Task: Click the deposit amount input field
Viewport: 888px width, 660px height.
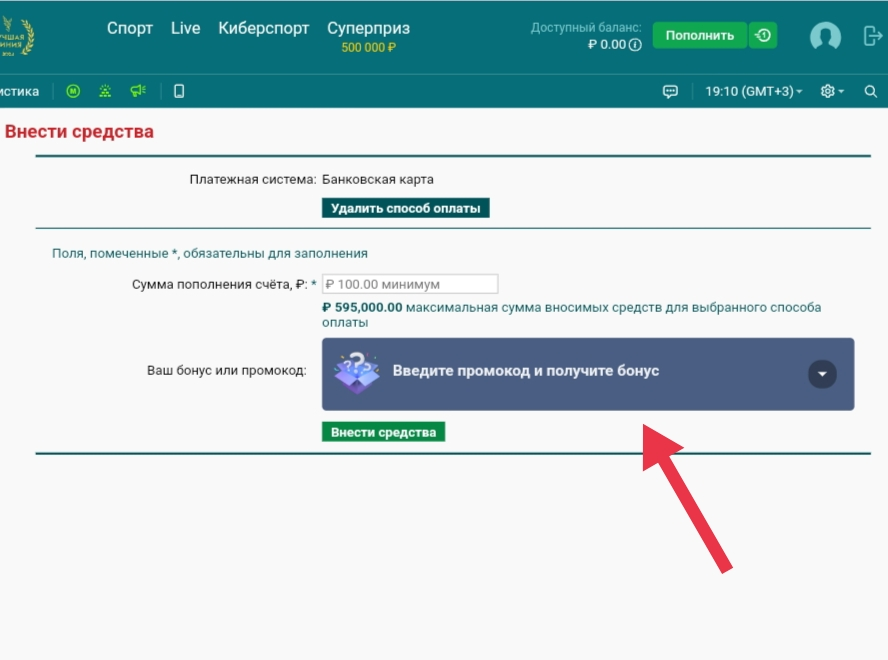Action: [410, 284]
